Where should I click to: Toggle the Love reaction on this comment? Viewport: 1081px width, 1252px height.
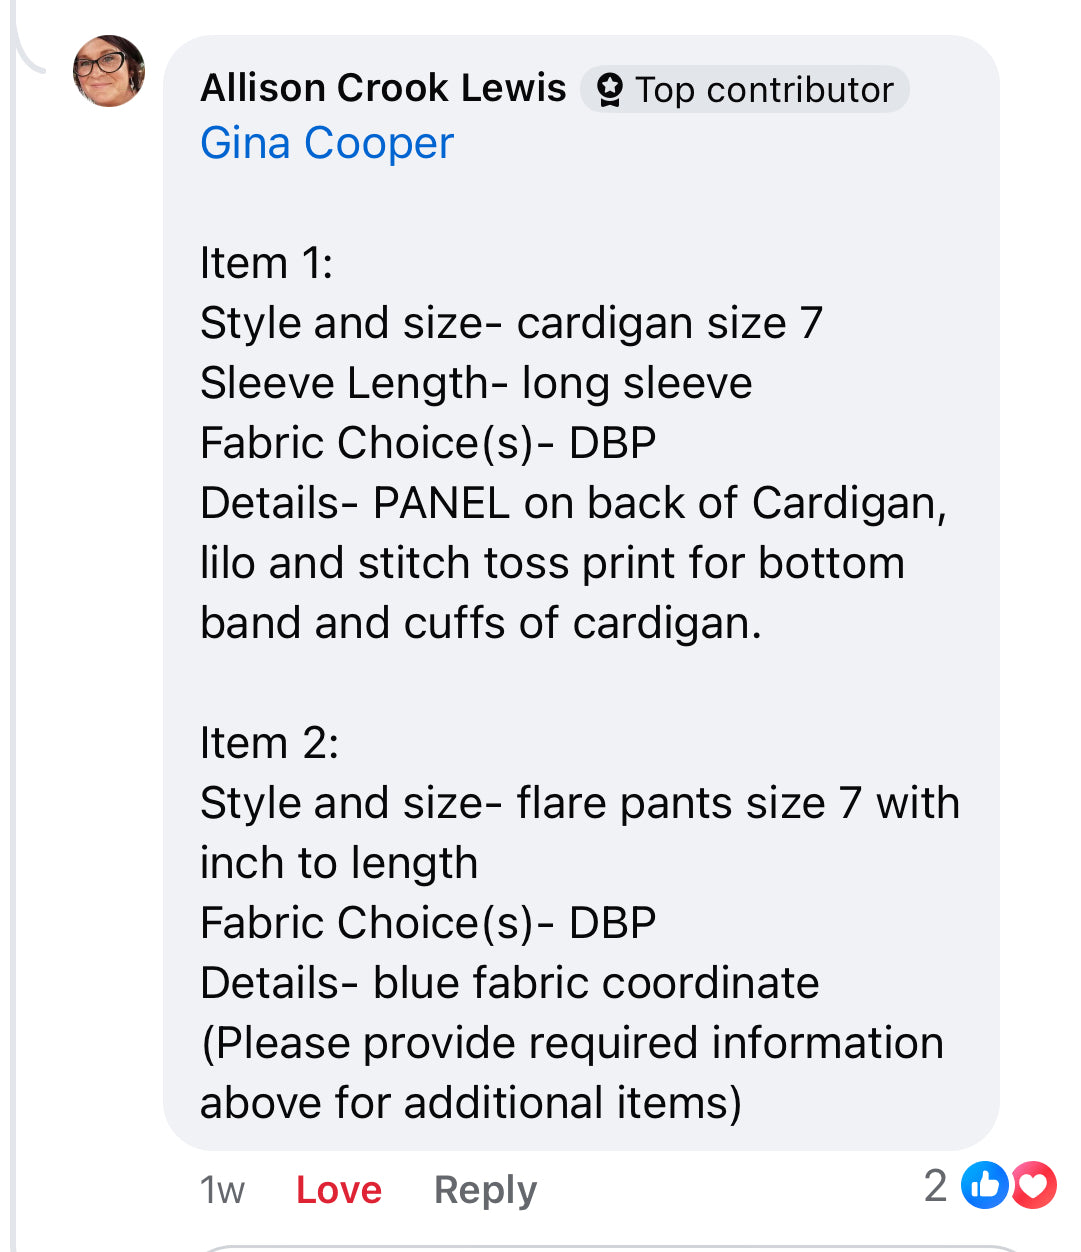tap(339, 1190)
